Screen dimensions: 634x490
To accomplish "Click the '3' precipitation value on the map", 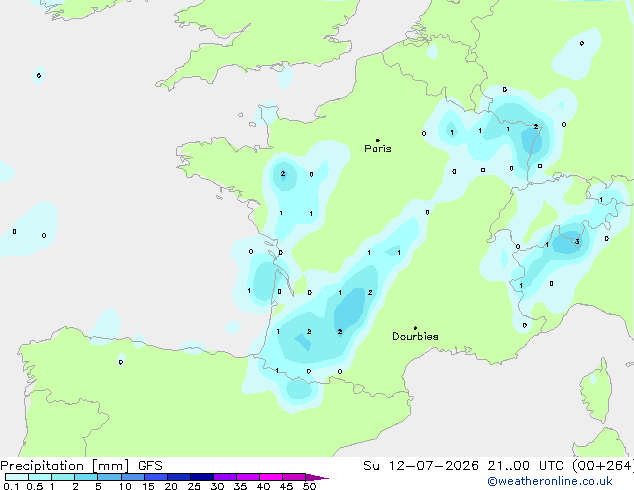I will [x=577, y=242].
